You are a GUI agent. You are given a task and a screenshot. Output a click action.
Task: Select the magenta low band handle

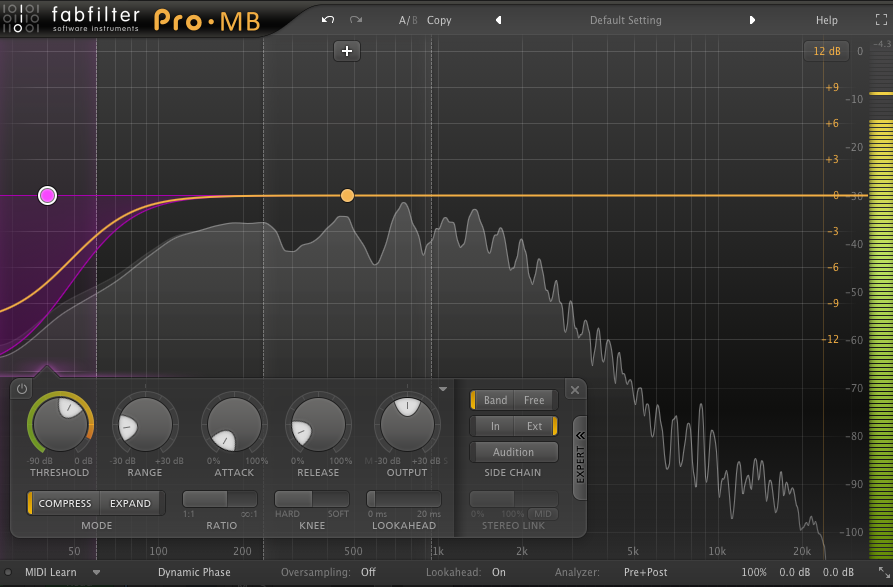(x=47, y=195)
